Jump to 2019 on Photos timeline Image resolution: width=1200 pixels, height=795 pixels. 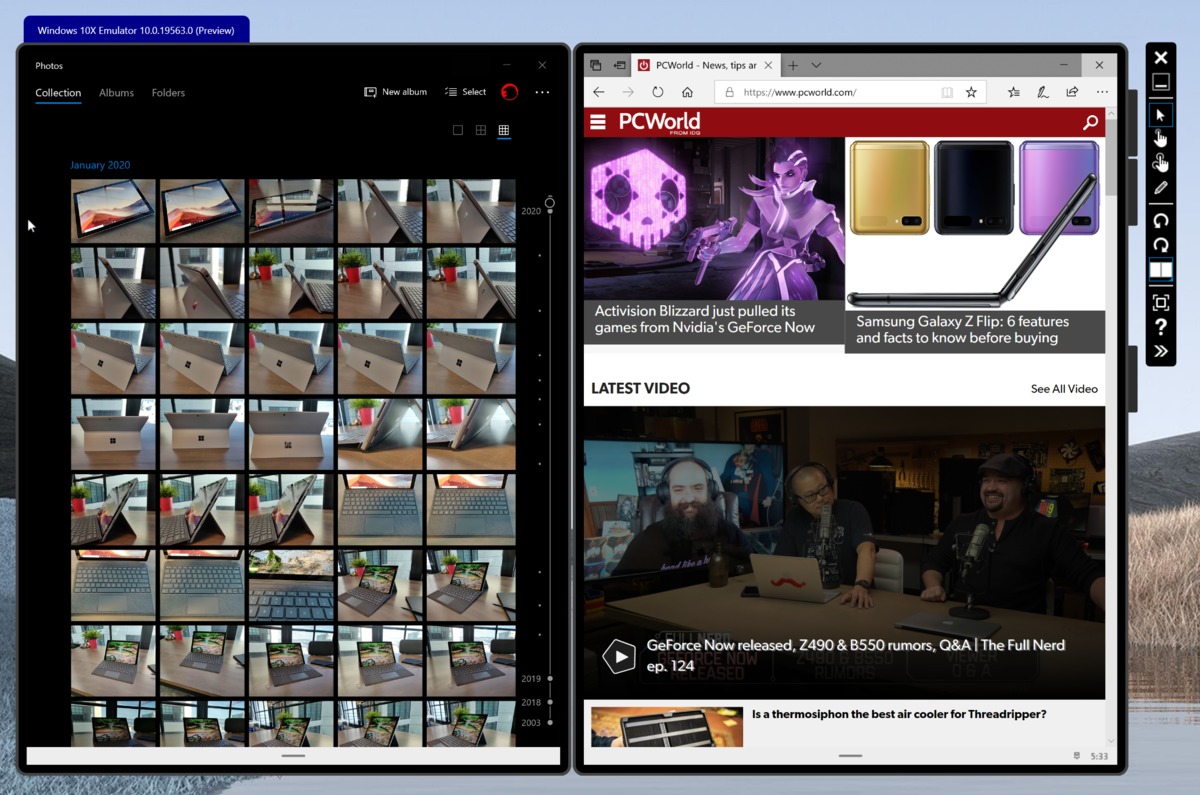click(x=531, y=679)
